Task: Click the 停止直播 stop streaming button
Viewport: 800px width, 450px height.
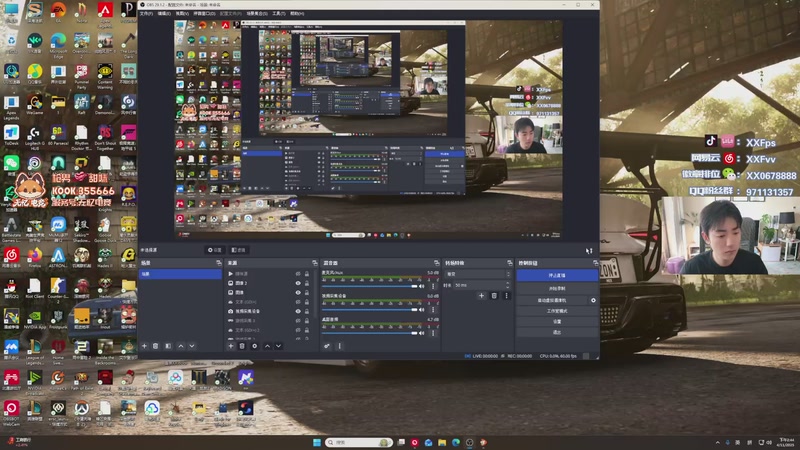Action: tap(557, 276)
